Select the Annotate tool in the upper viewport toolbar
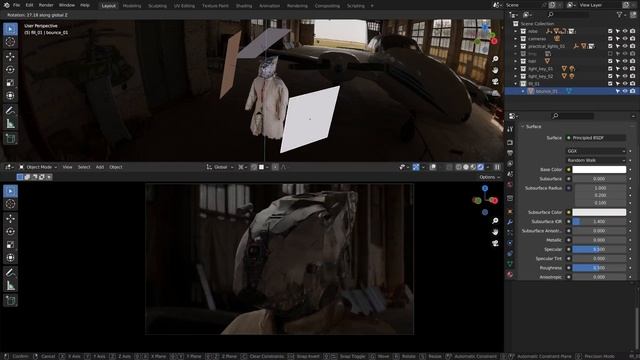 point(10,110)
